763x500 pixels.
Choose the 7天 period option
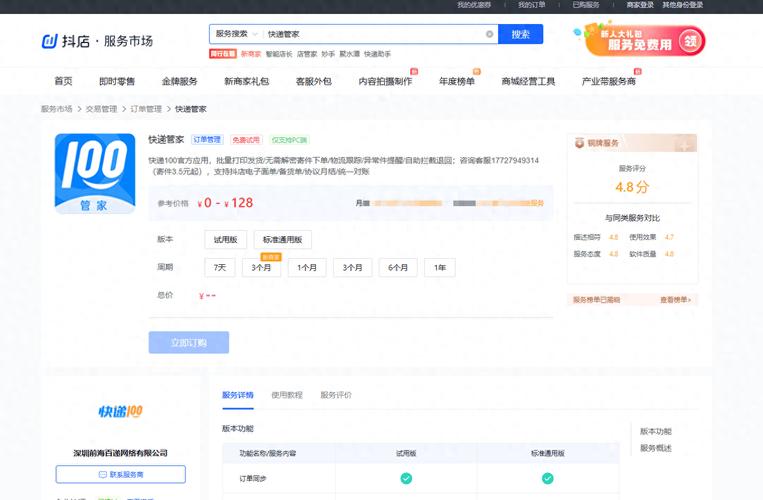point(220,268)
